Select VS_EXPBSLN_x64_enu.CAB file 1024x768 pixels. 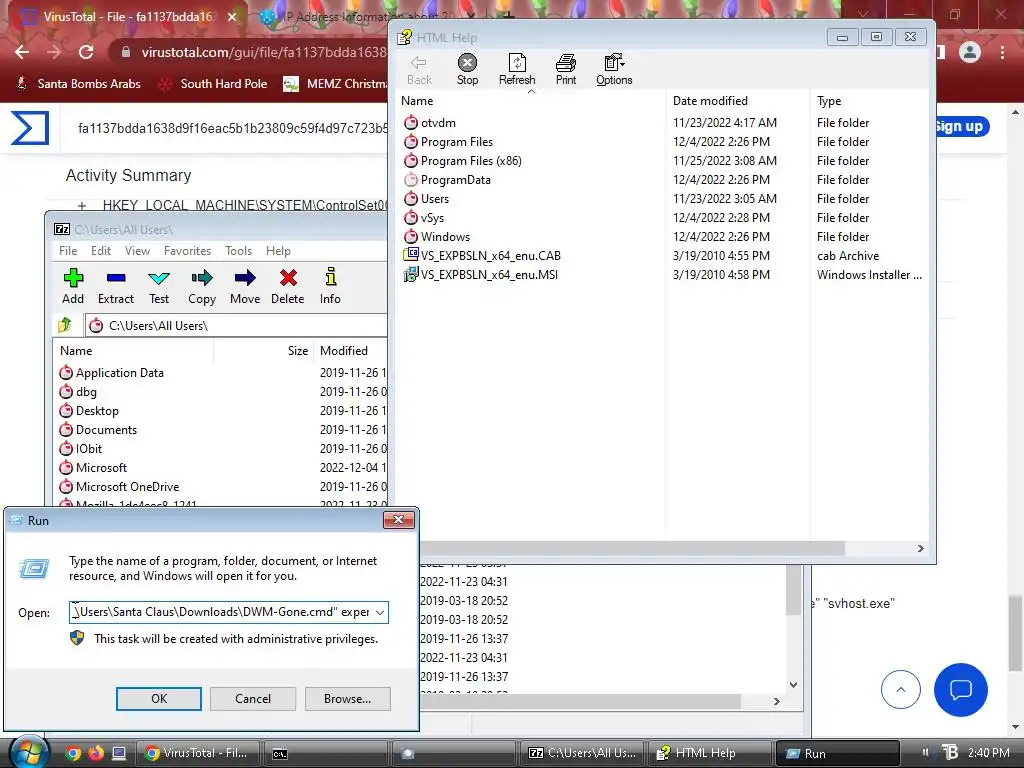tap(482, 255)
